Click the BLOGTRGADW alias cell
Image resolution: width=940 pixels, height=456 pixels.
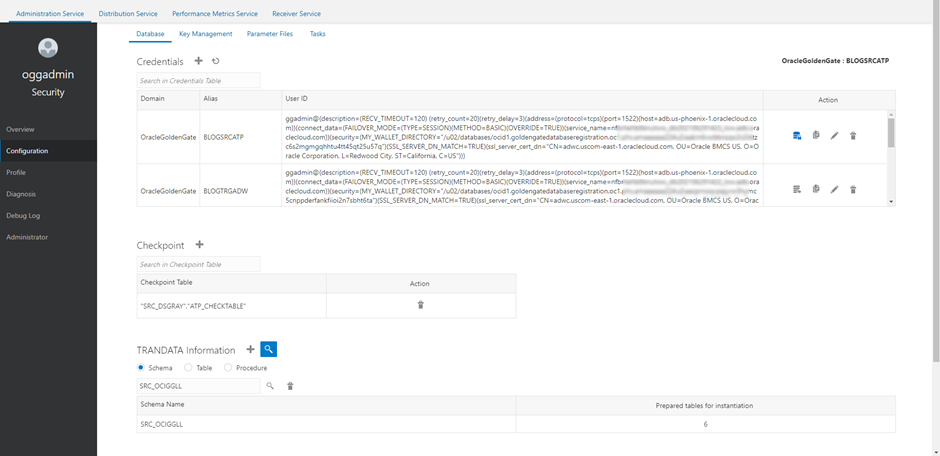240,191
